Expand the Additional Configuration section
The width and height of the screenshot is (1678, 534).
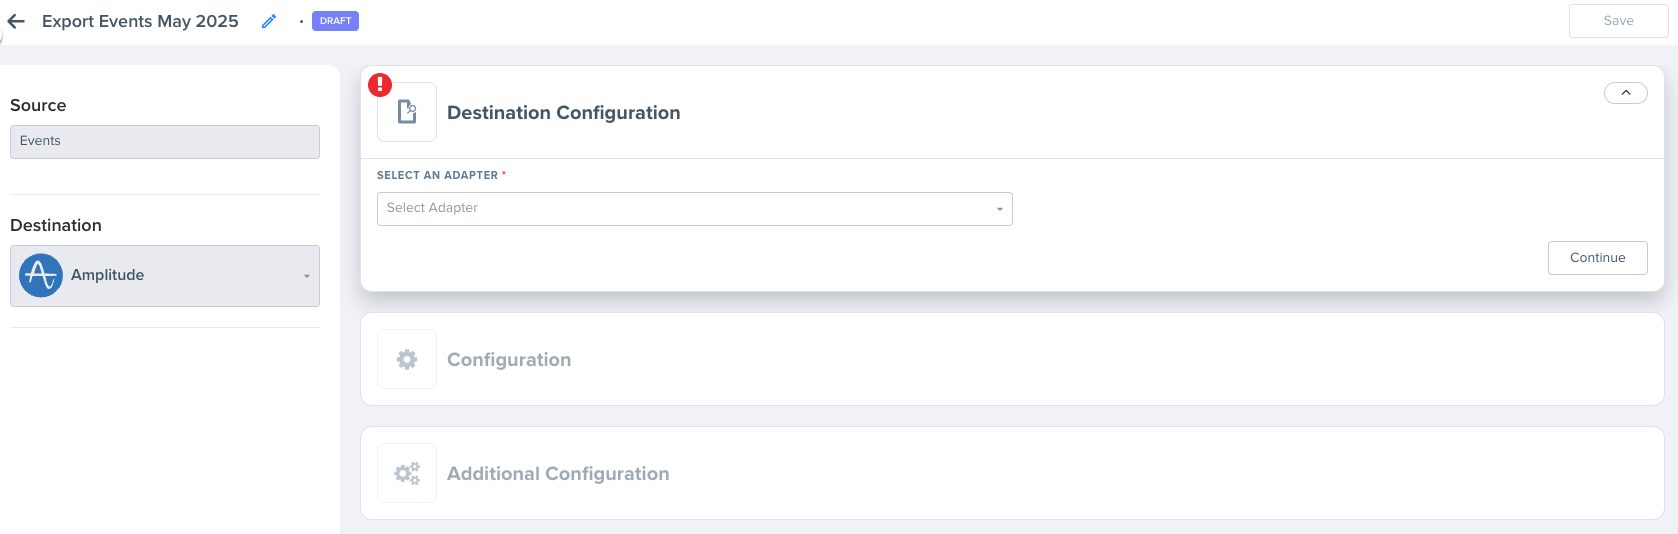point(1012,473)
